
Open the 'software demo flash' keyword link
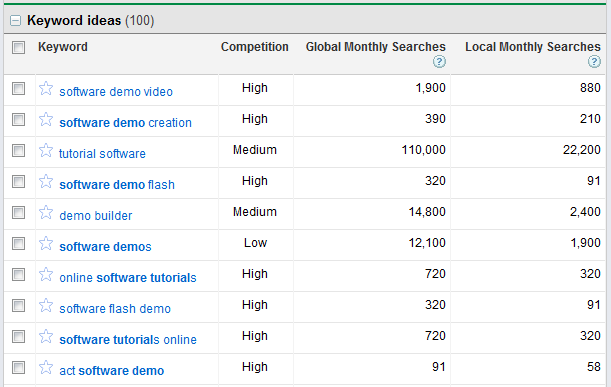click(x=117, y=185)
